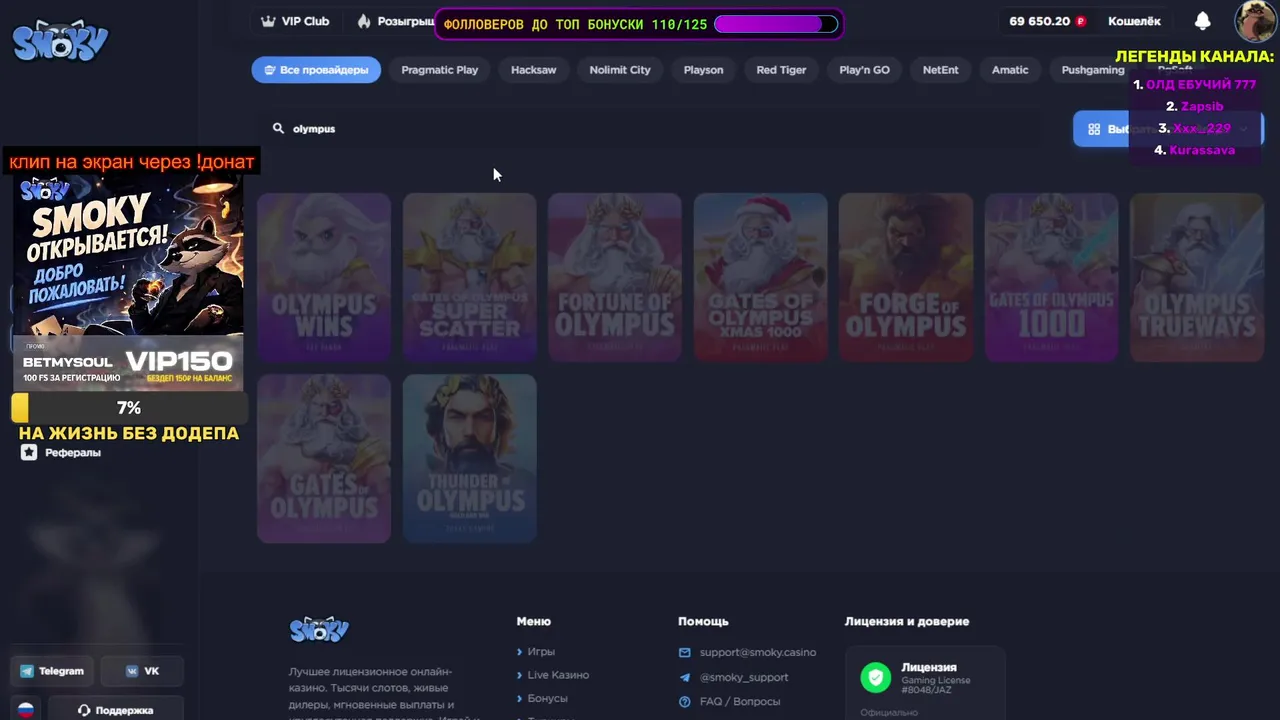Open notifications bell icon

[x=1203, y=21]
